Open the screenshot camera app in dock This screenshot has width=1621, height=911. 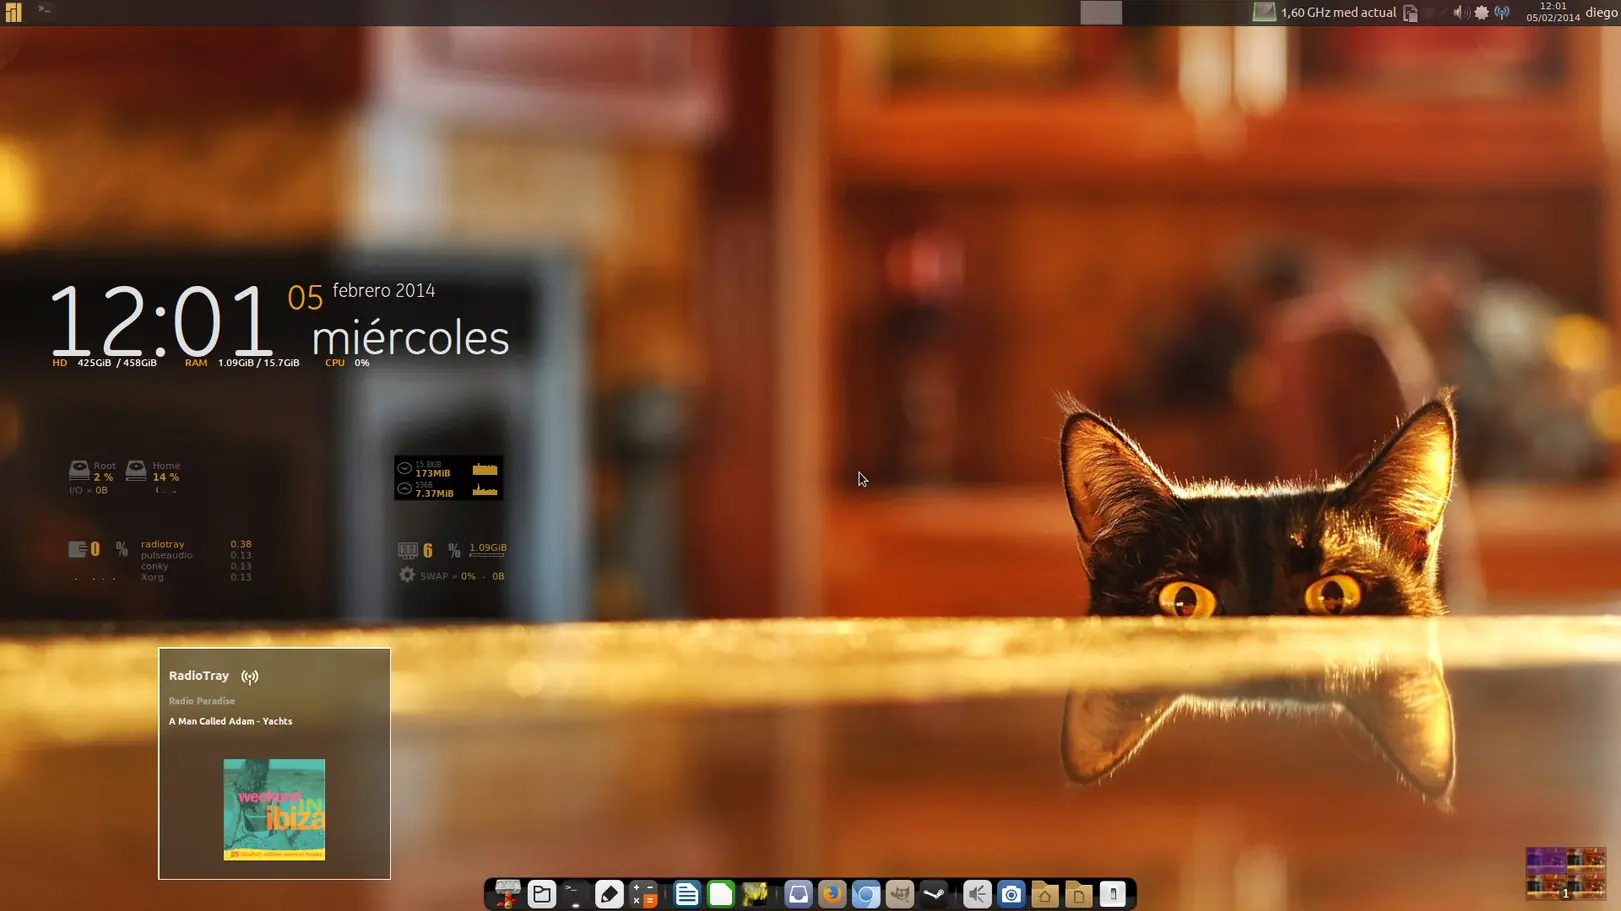pyautogui.click(x=1011, y=894)
